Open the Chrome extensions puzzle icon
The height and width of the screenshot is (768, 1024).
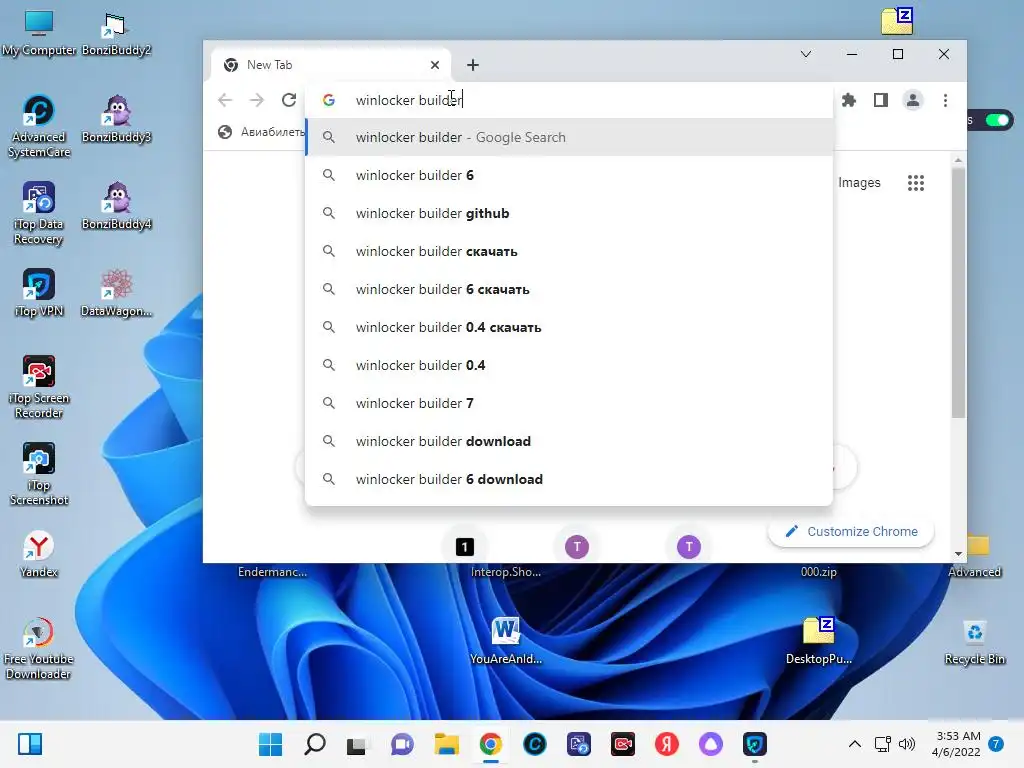[x=848, y=100]
